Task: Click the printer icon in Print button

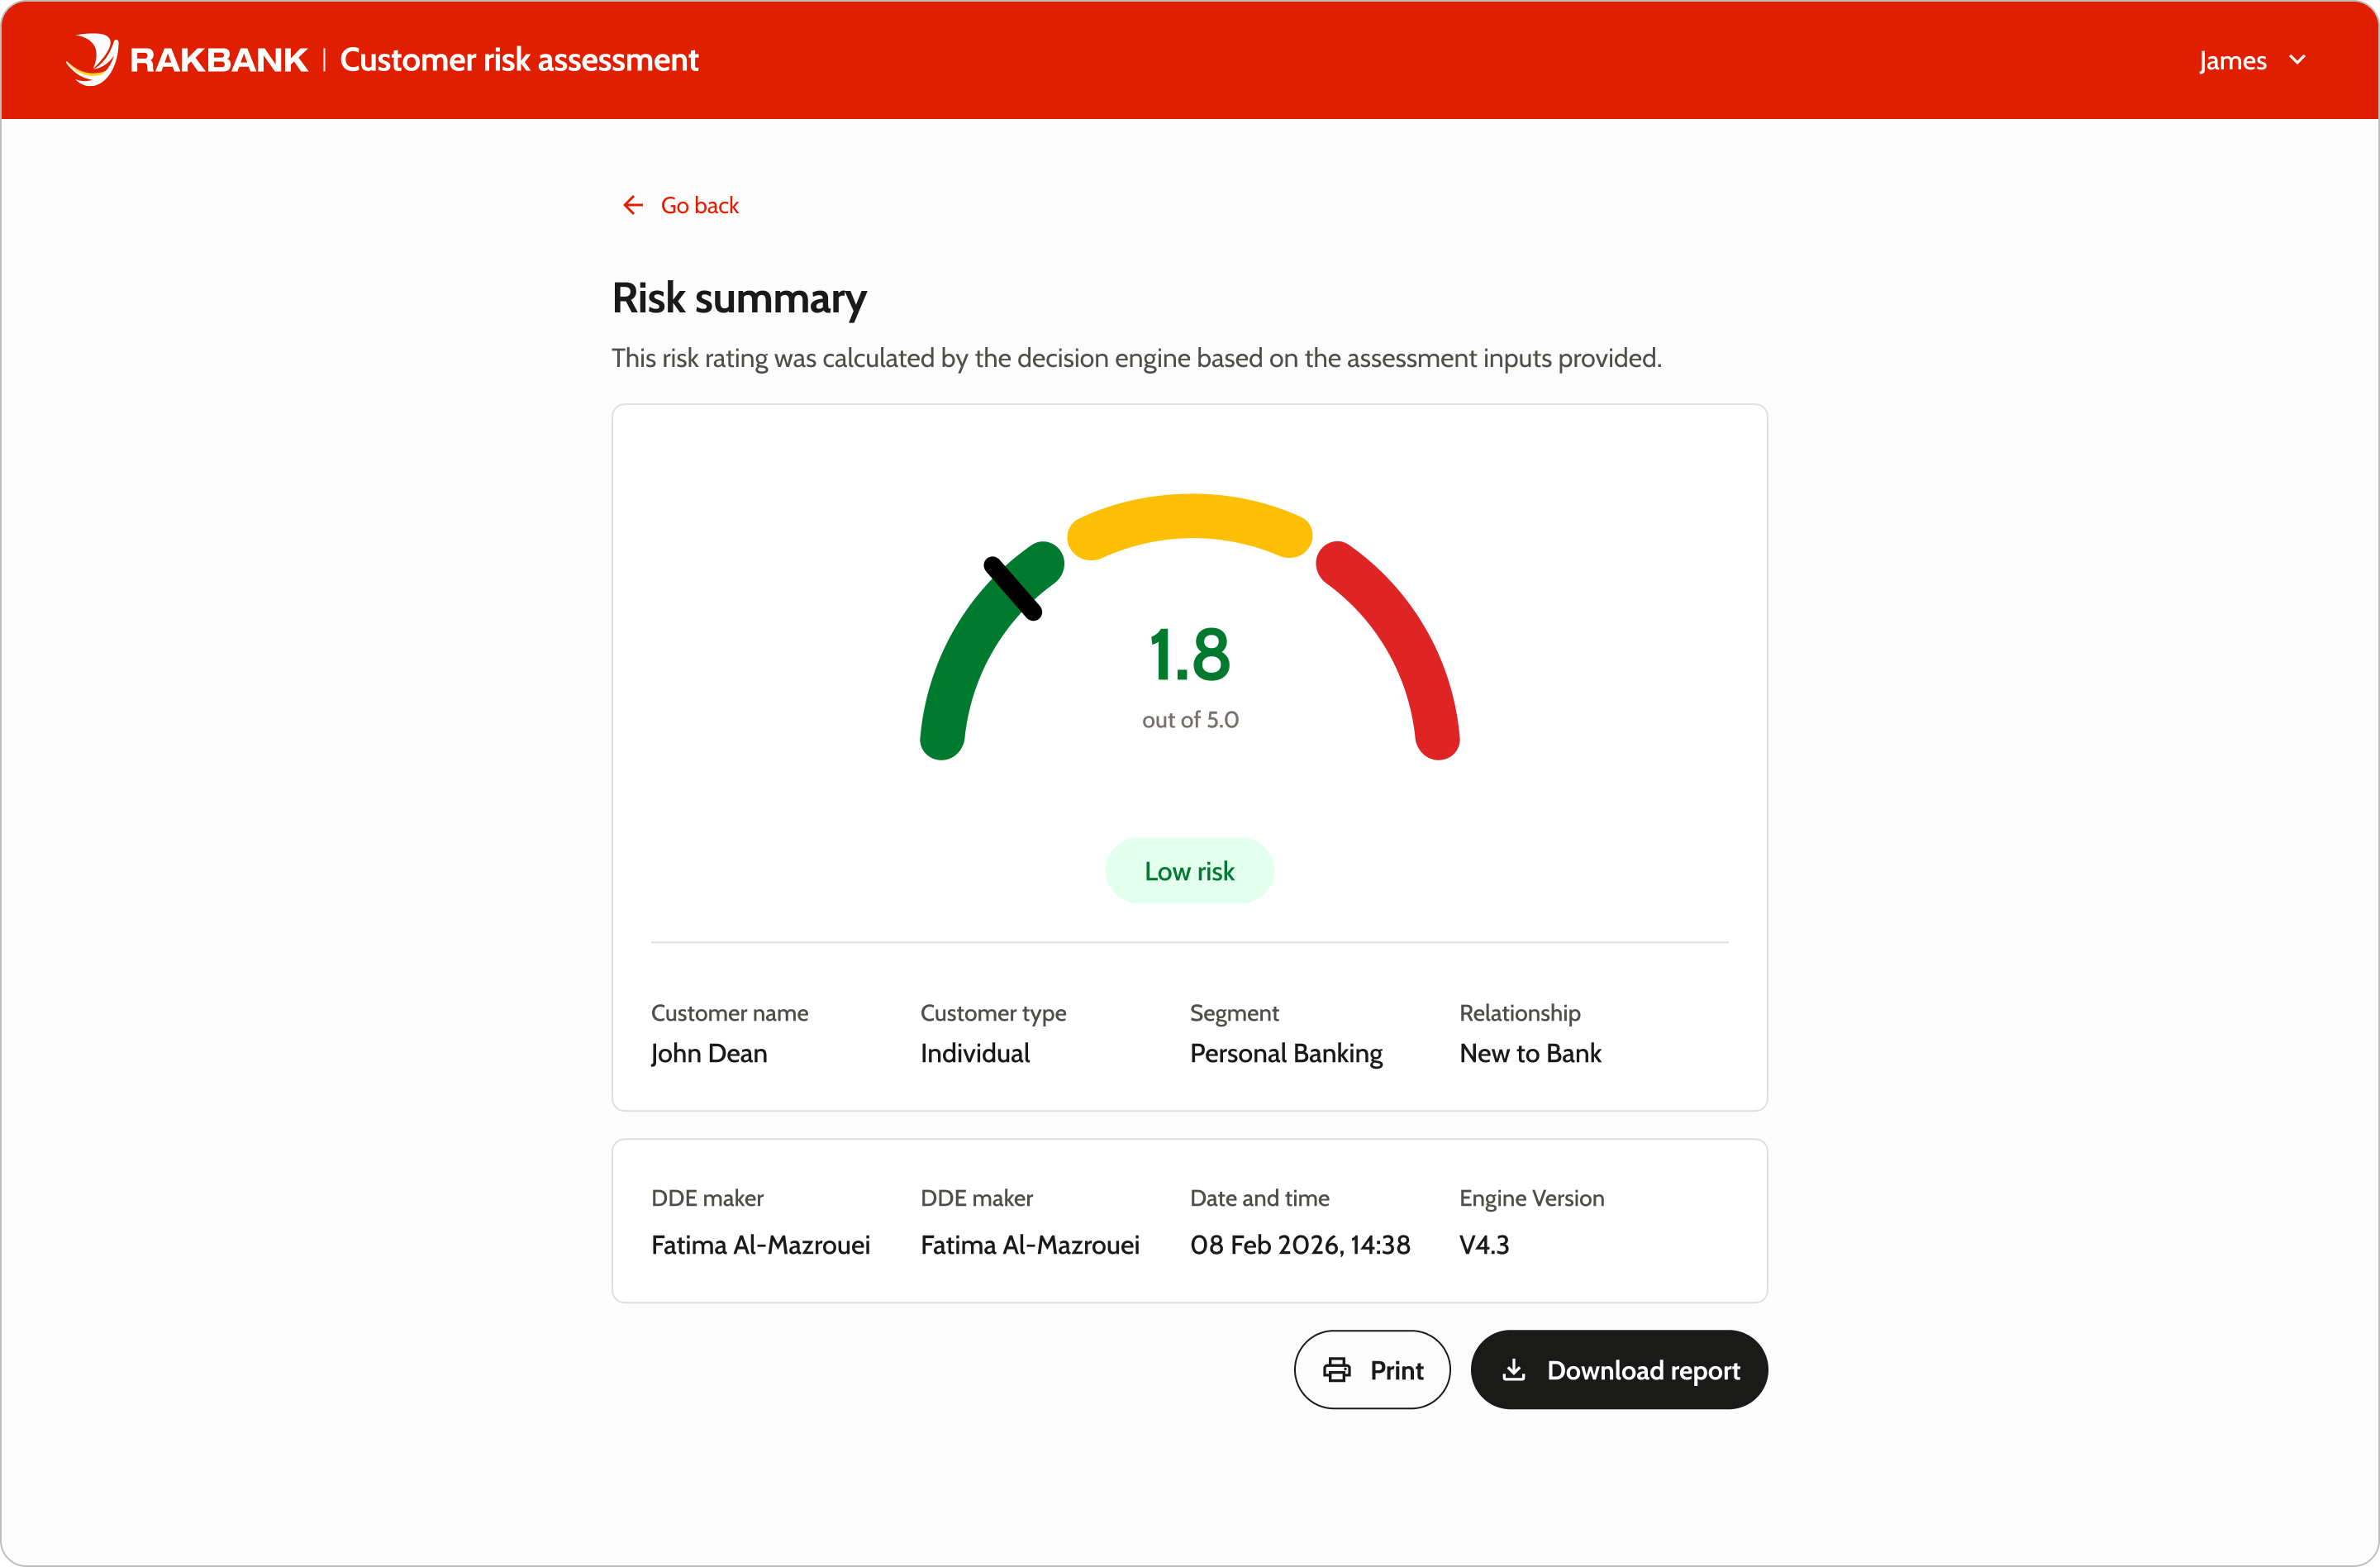Action: [x=1337, y=1370]
